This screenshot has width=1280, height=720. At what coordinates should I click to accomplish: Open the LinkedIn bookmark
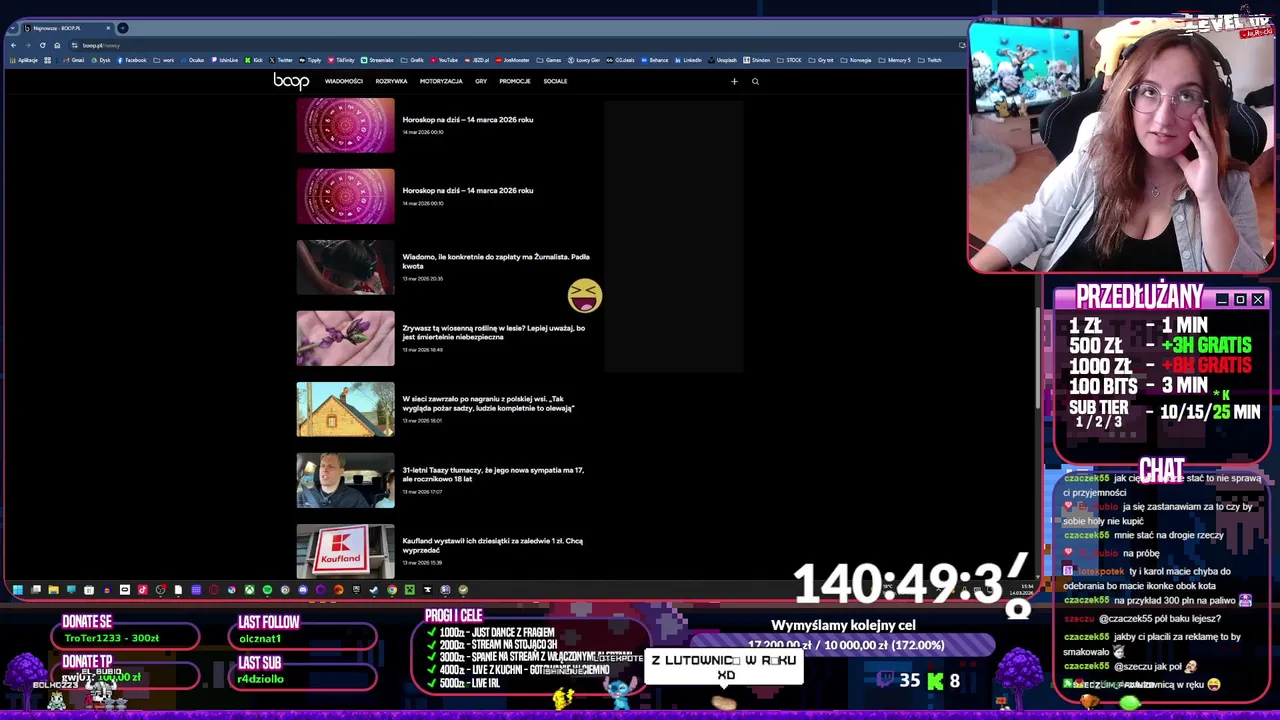(688, 60)
